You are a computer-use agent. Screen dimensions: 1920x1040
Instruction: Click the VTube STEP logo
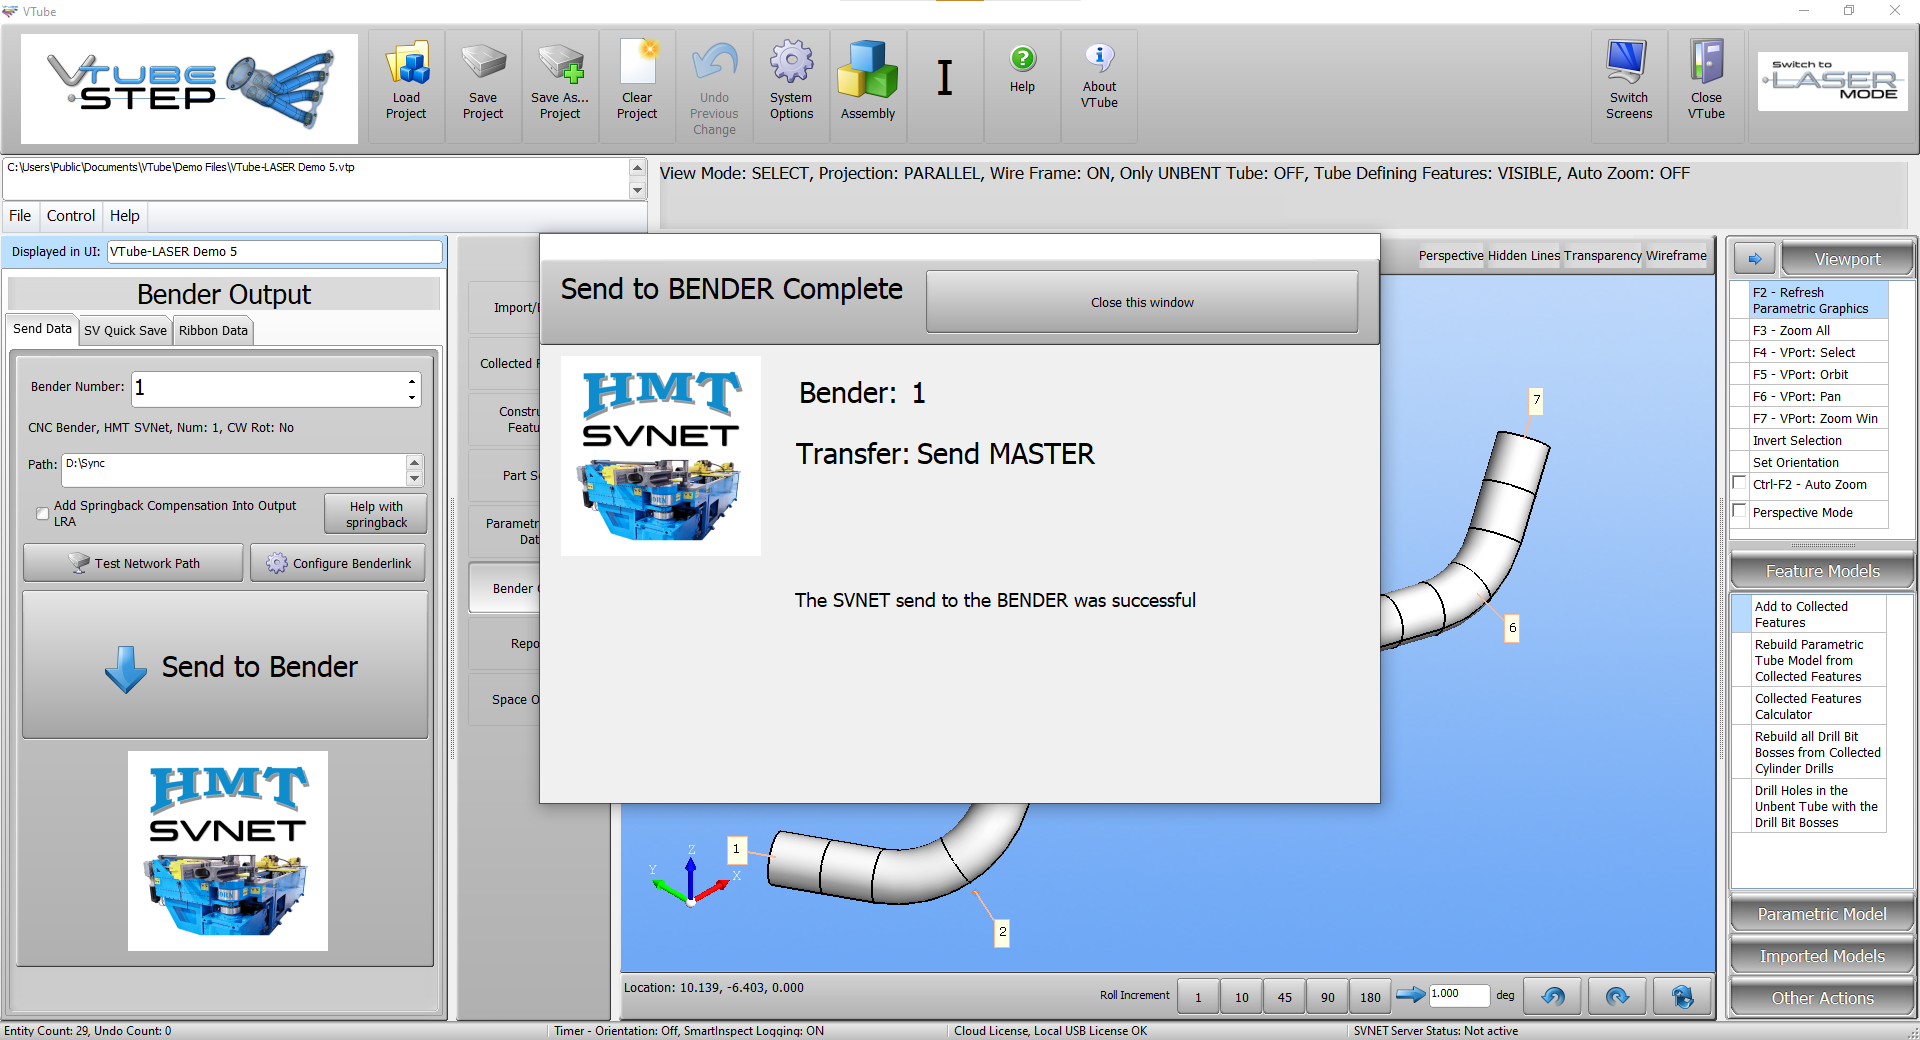[x=189, y=88]
